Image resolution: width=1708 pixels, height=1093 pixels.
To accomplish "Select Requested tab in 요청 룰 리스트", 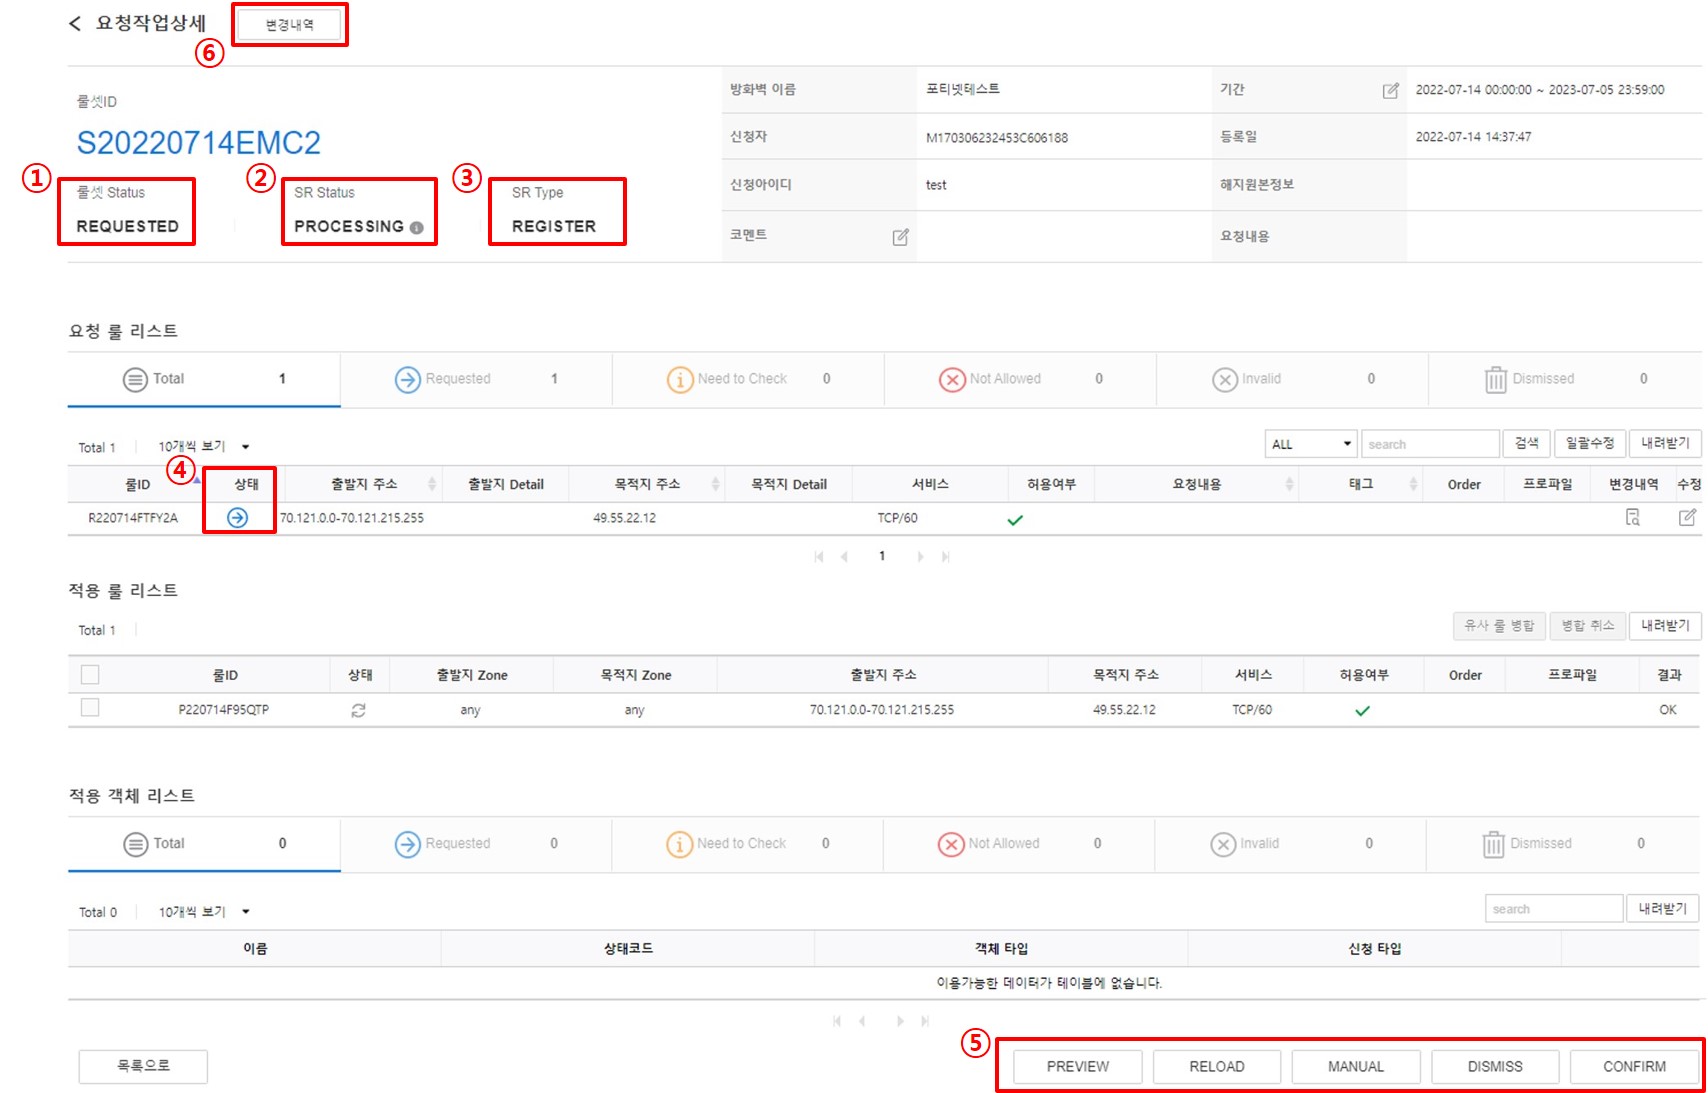I will [476, 379].
